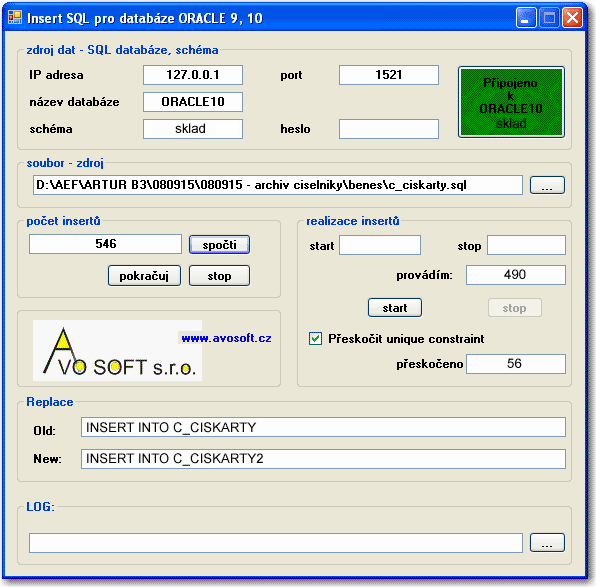
Task: Focus the IP adresa field 127.0.0.1
Action: [x=193, y=75]
